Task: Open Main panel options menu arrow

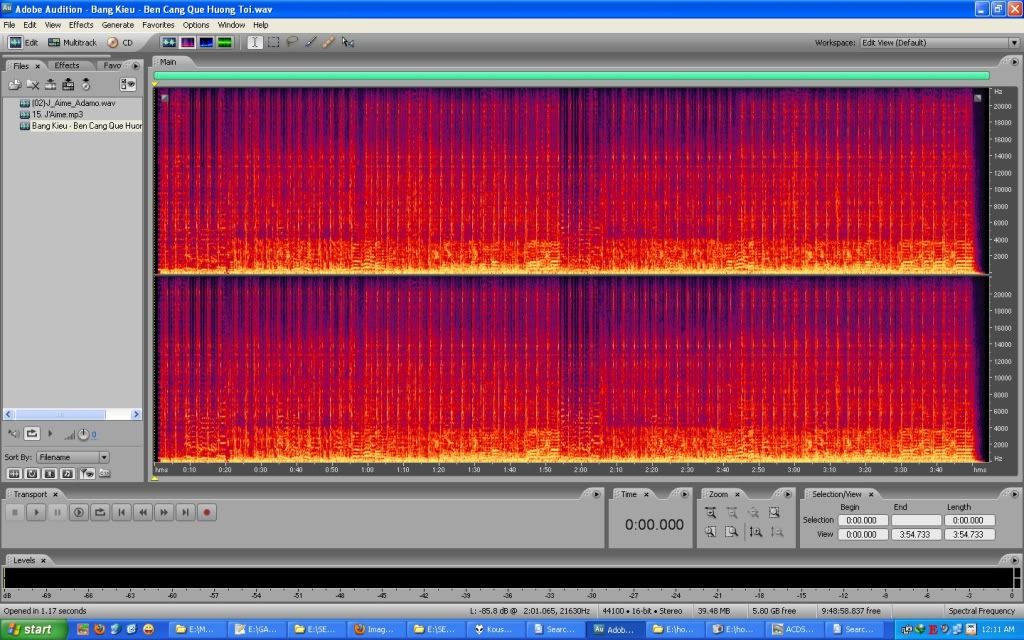Action: (1014, 62)
